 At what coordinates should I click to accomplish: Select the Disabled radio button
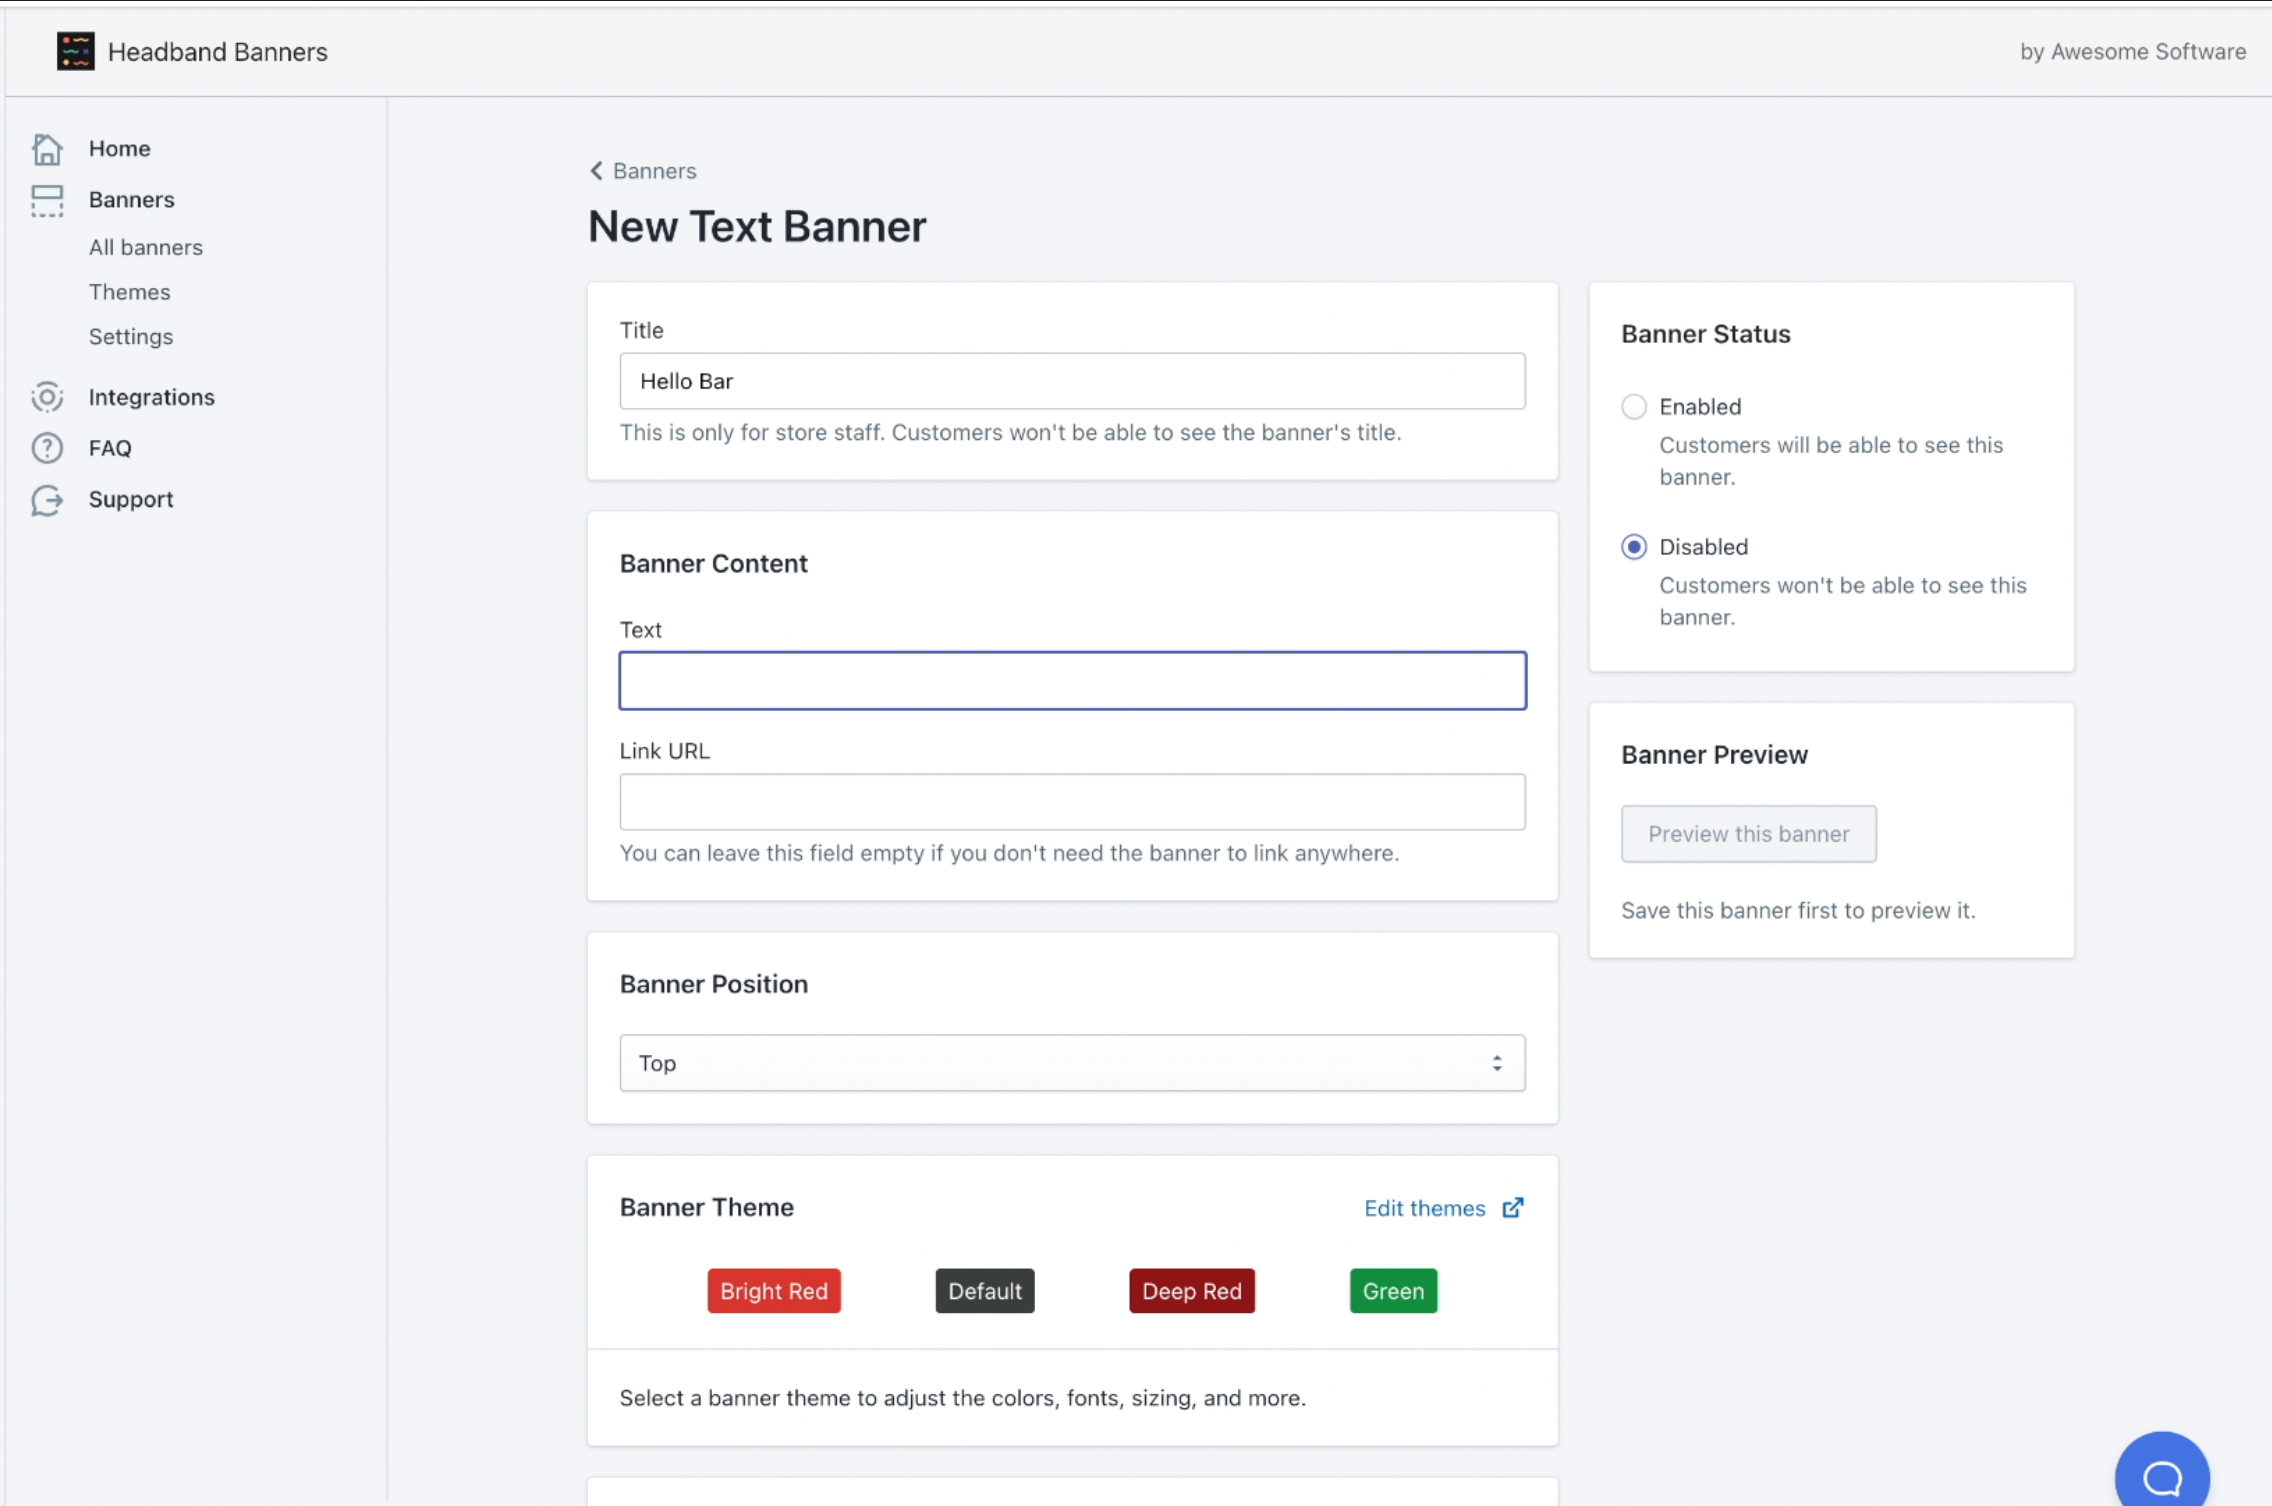(x=1634, y=547)
